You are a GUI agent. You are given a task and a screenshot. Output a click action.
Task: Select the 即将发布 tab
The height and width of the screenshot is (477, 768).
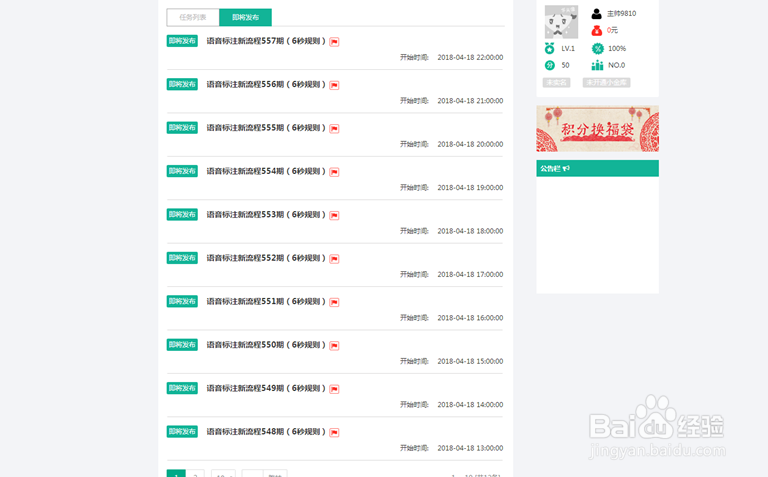click(x=245, y=17)
